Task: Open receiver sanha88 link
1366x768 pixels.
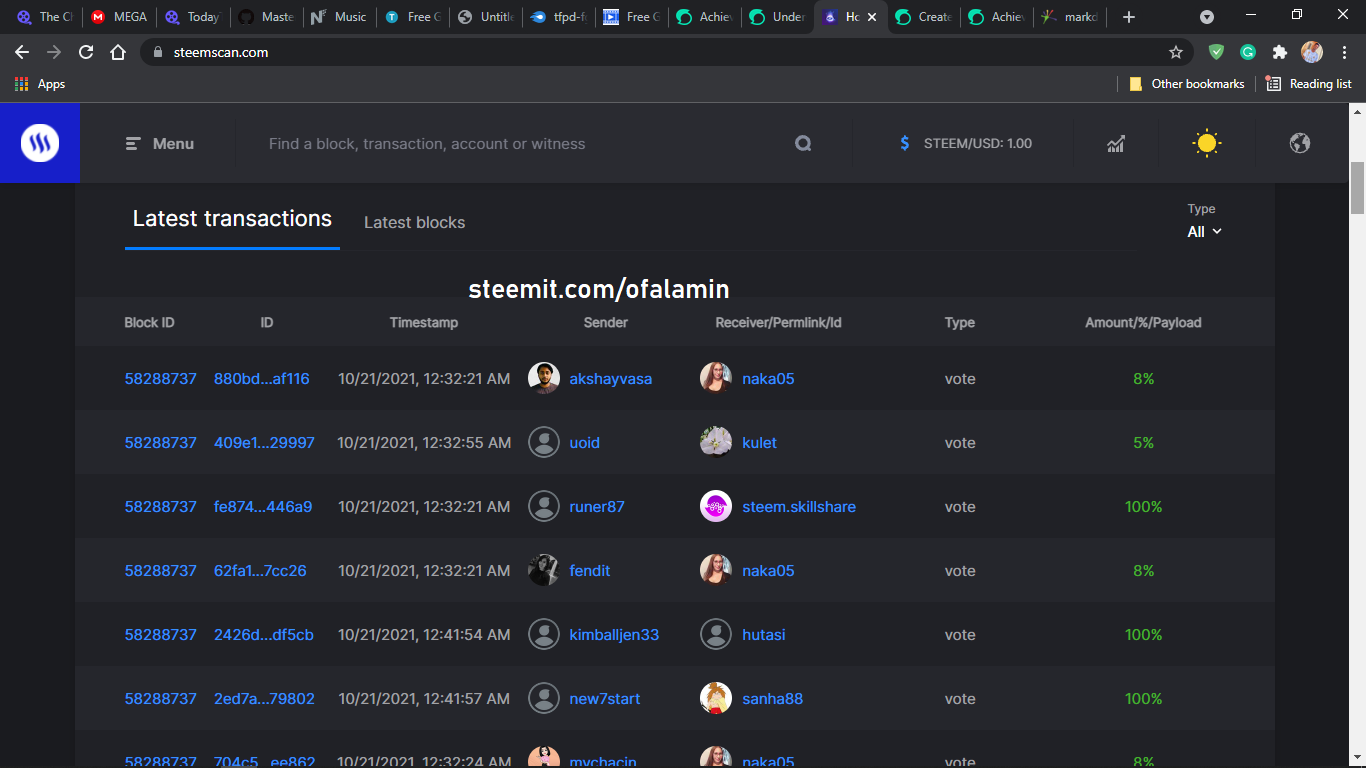Action: (x=772, y=699)
